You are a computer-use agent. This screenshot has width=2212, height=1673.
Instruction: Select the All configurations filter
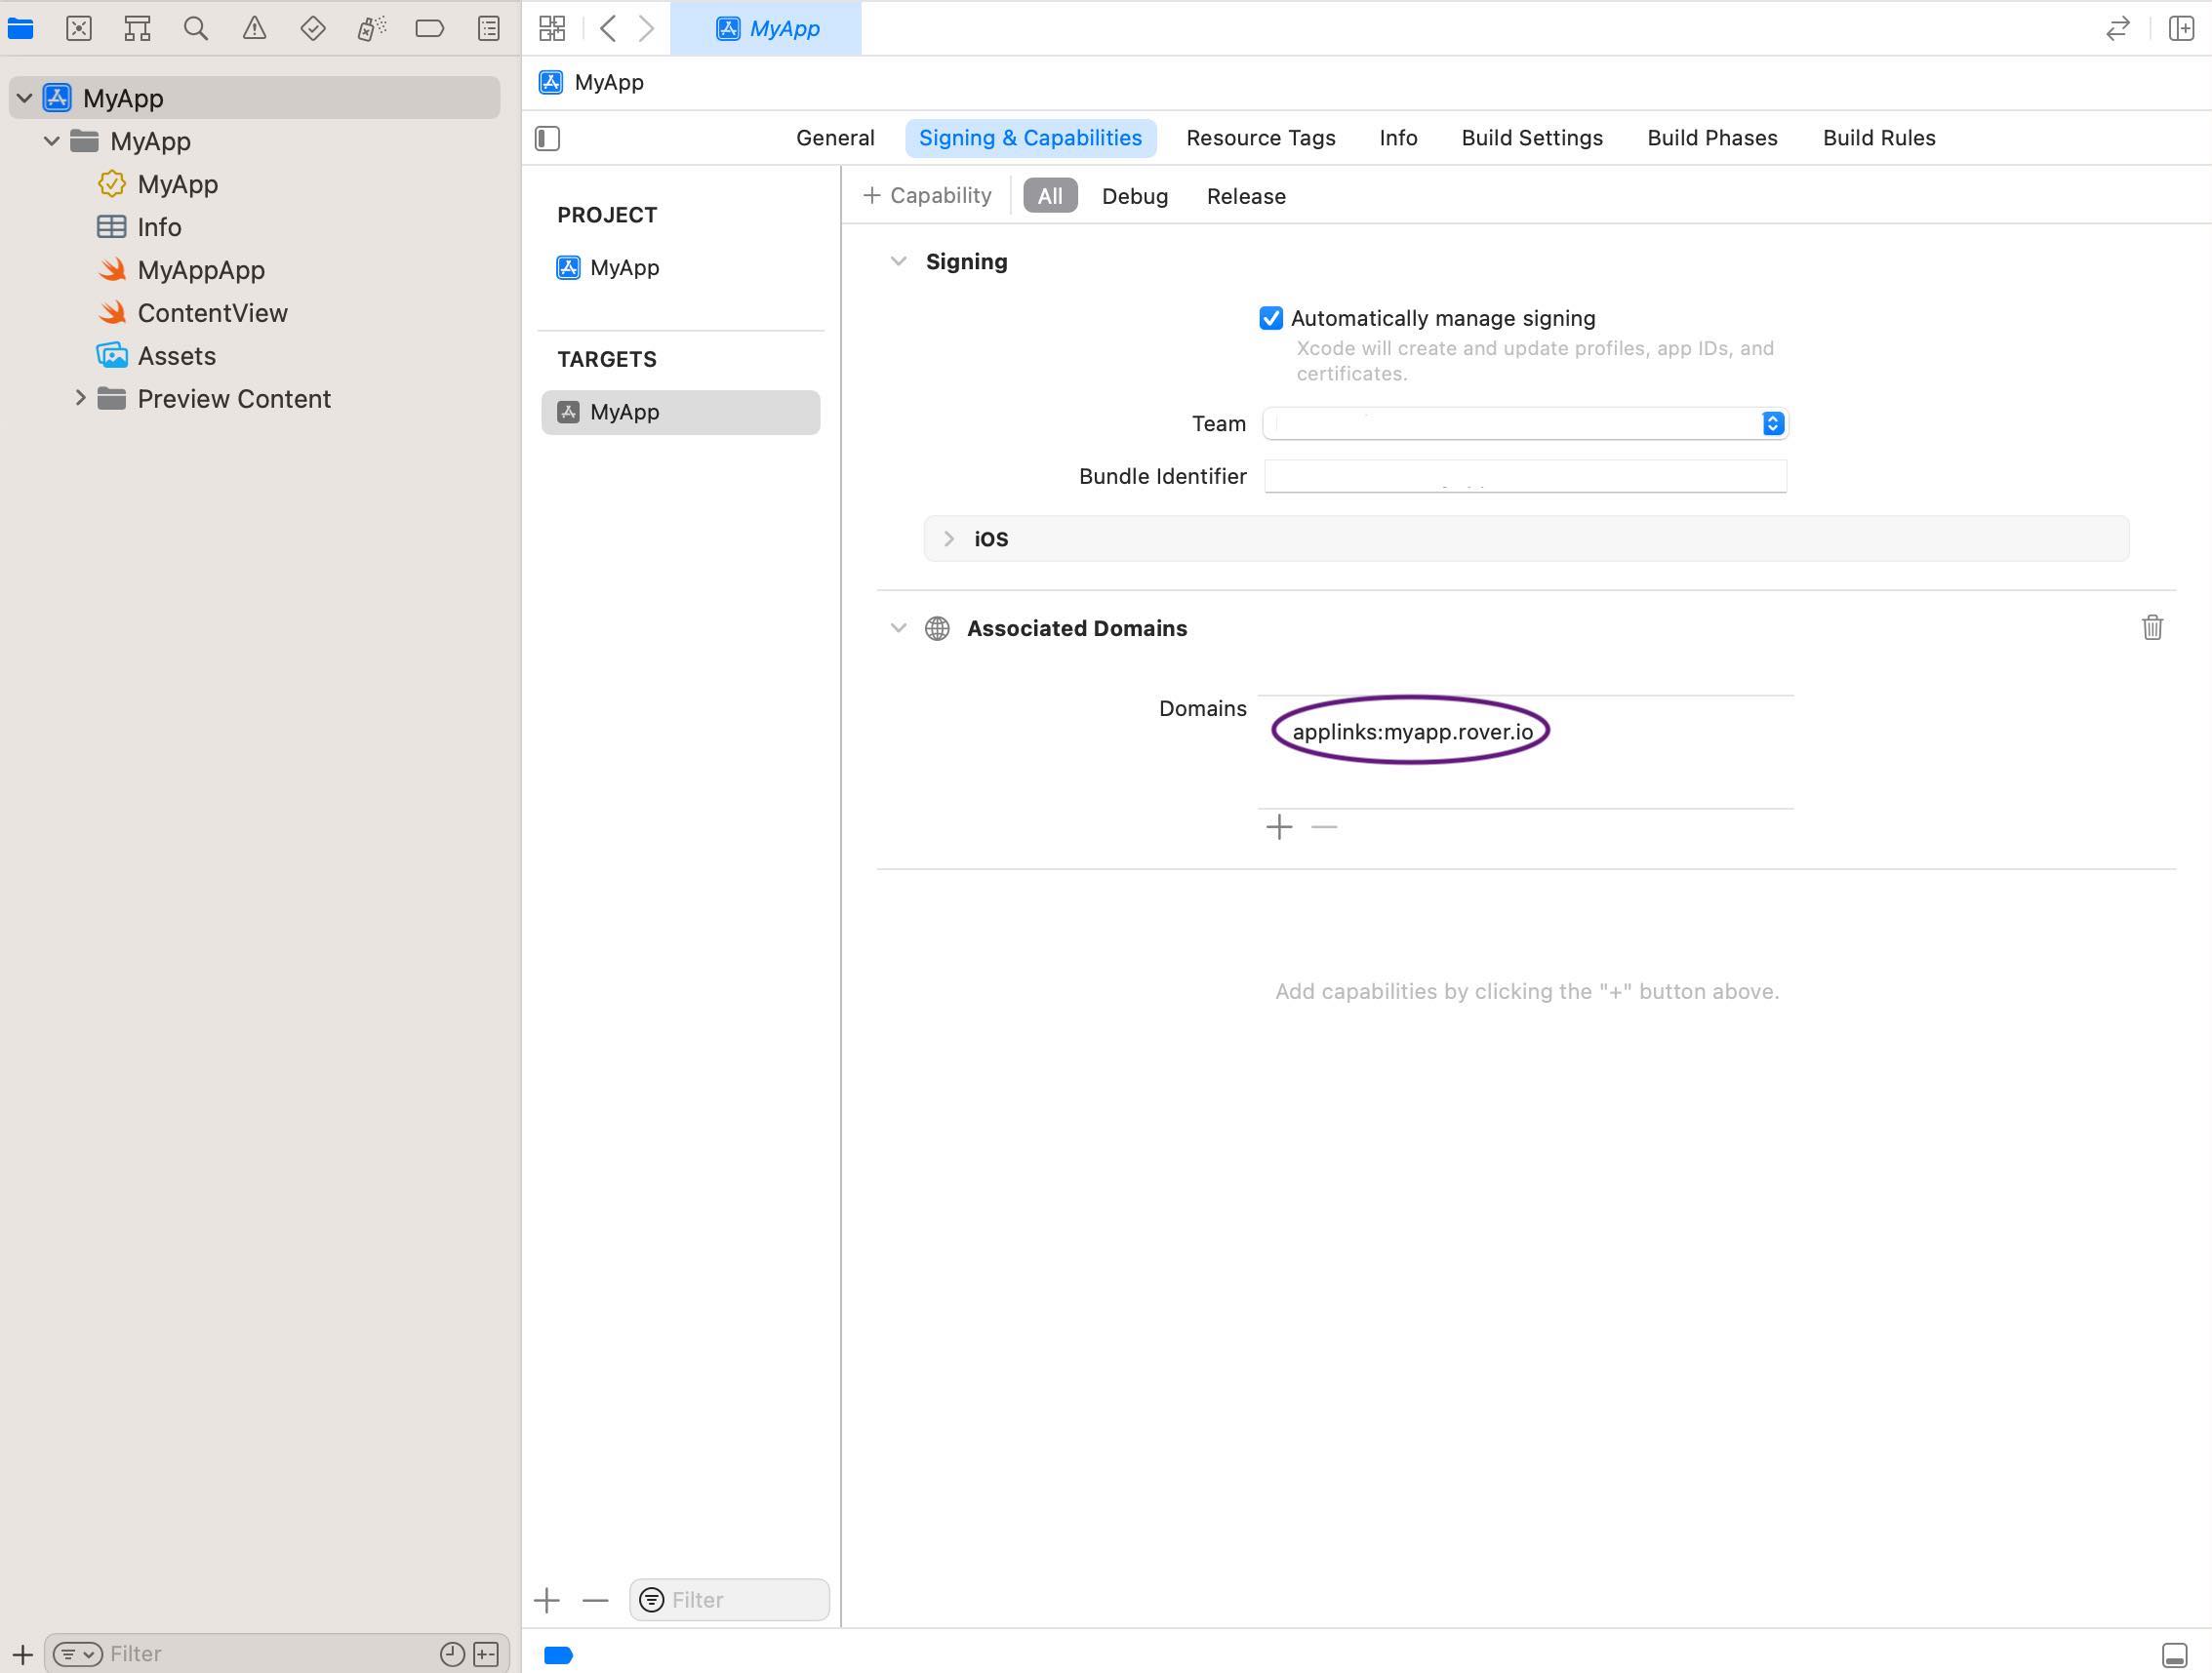point(1050,196)
